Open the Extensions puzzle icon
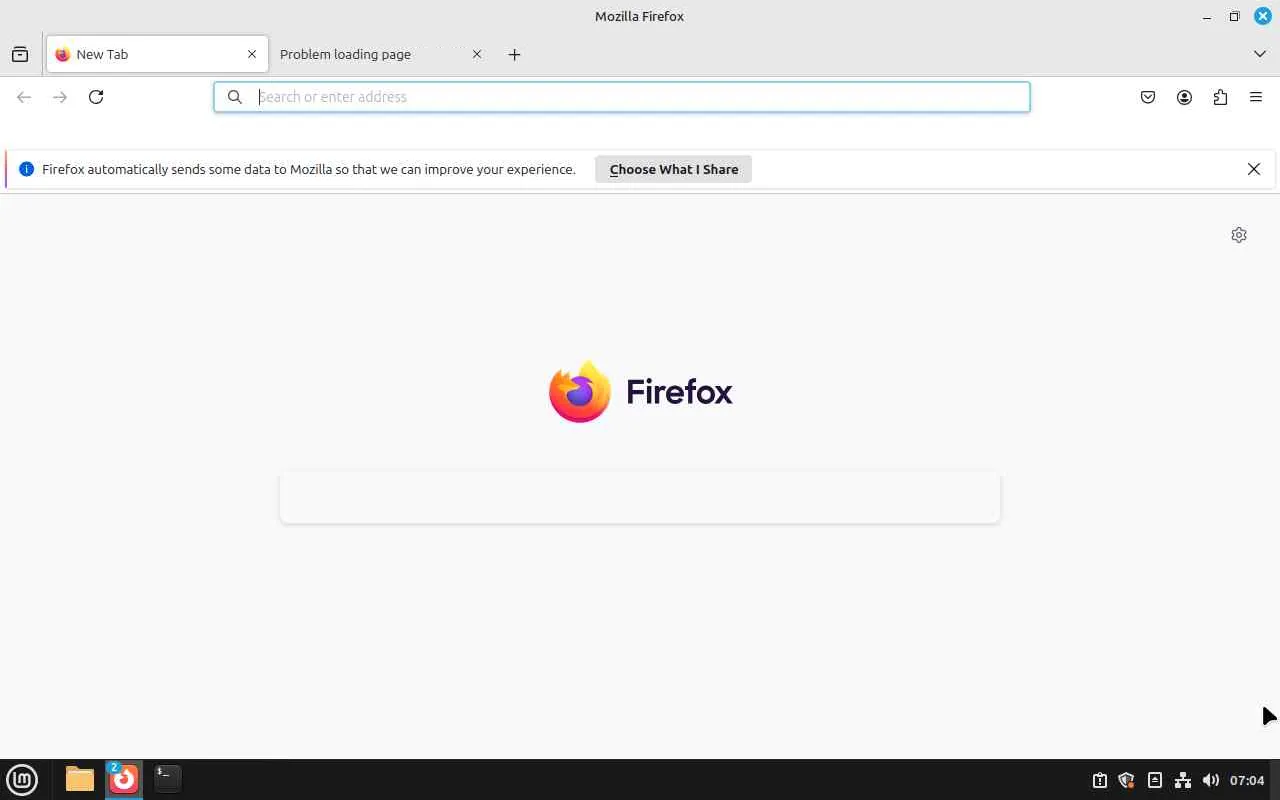 tap(1220, 97)
